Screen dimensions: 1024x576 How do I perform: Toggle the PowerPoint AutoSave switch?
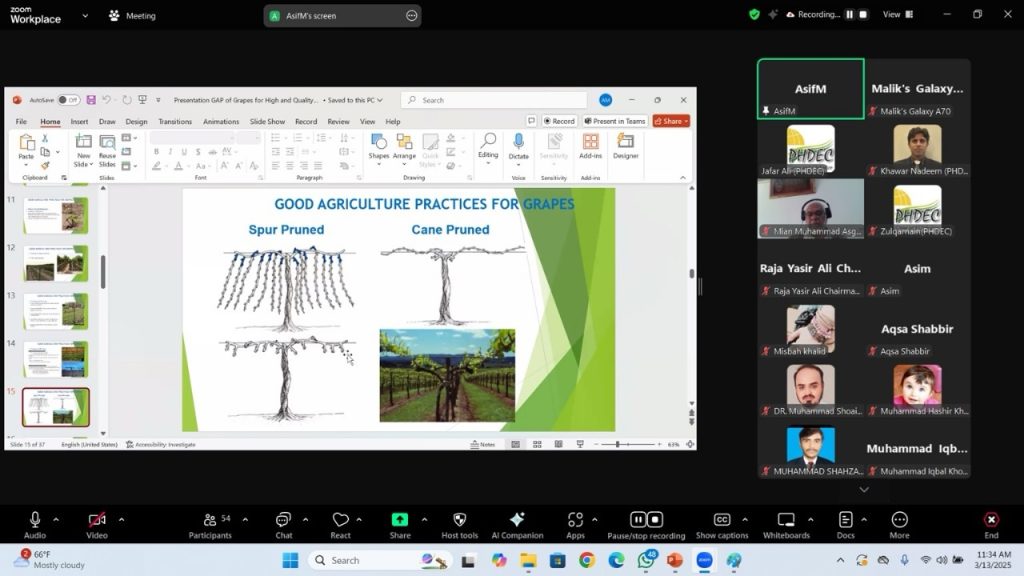(x=67, y=100)
